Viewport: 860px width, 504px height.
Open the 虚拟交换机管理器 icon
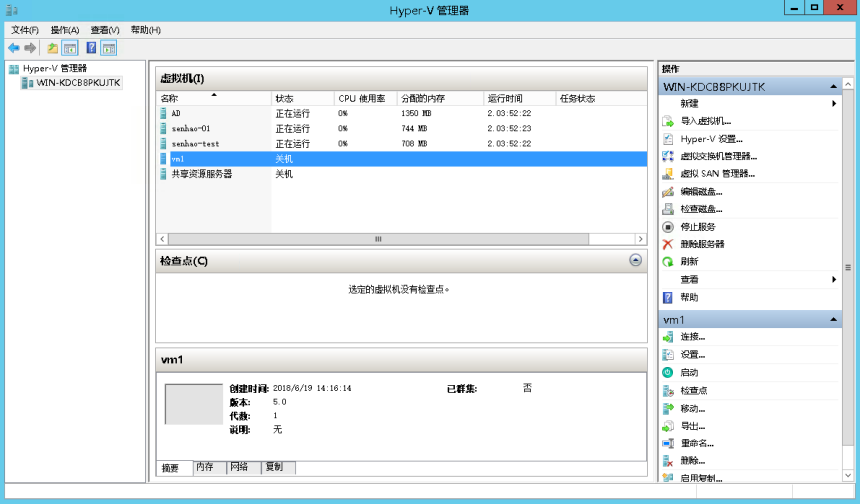(x=667, y=156)
